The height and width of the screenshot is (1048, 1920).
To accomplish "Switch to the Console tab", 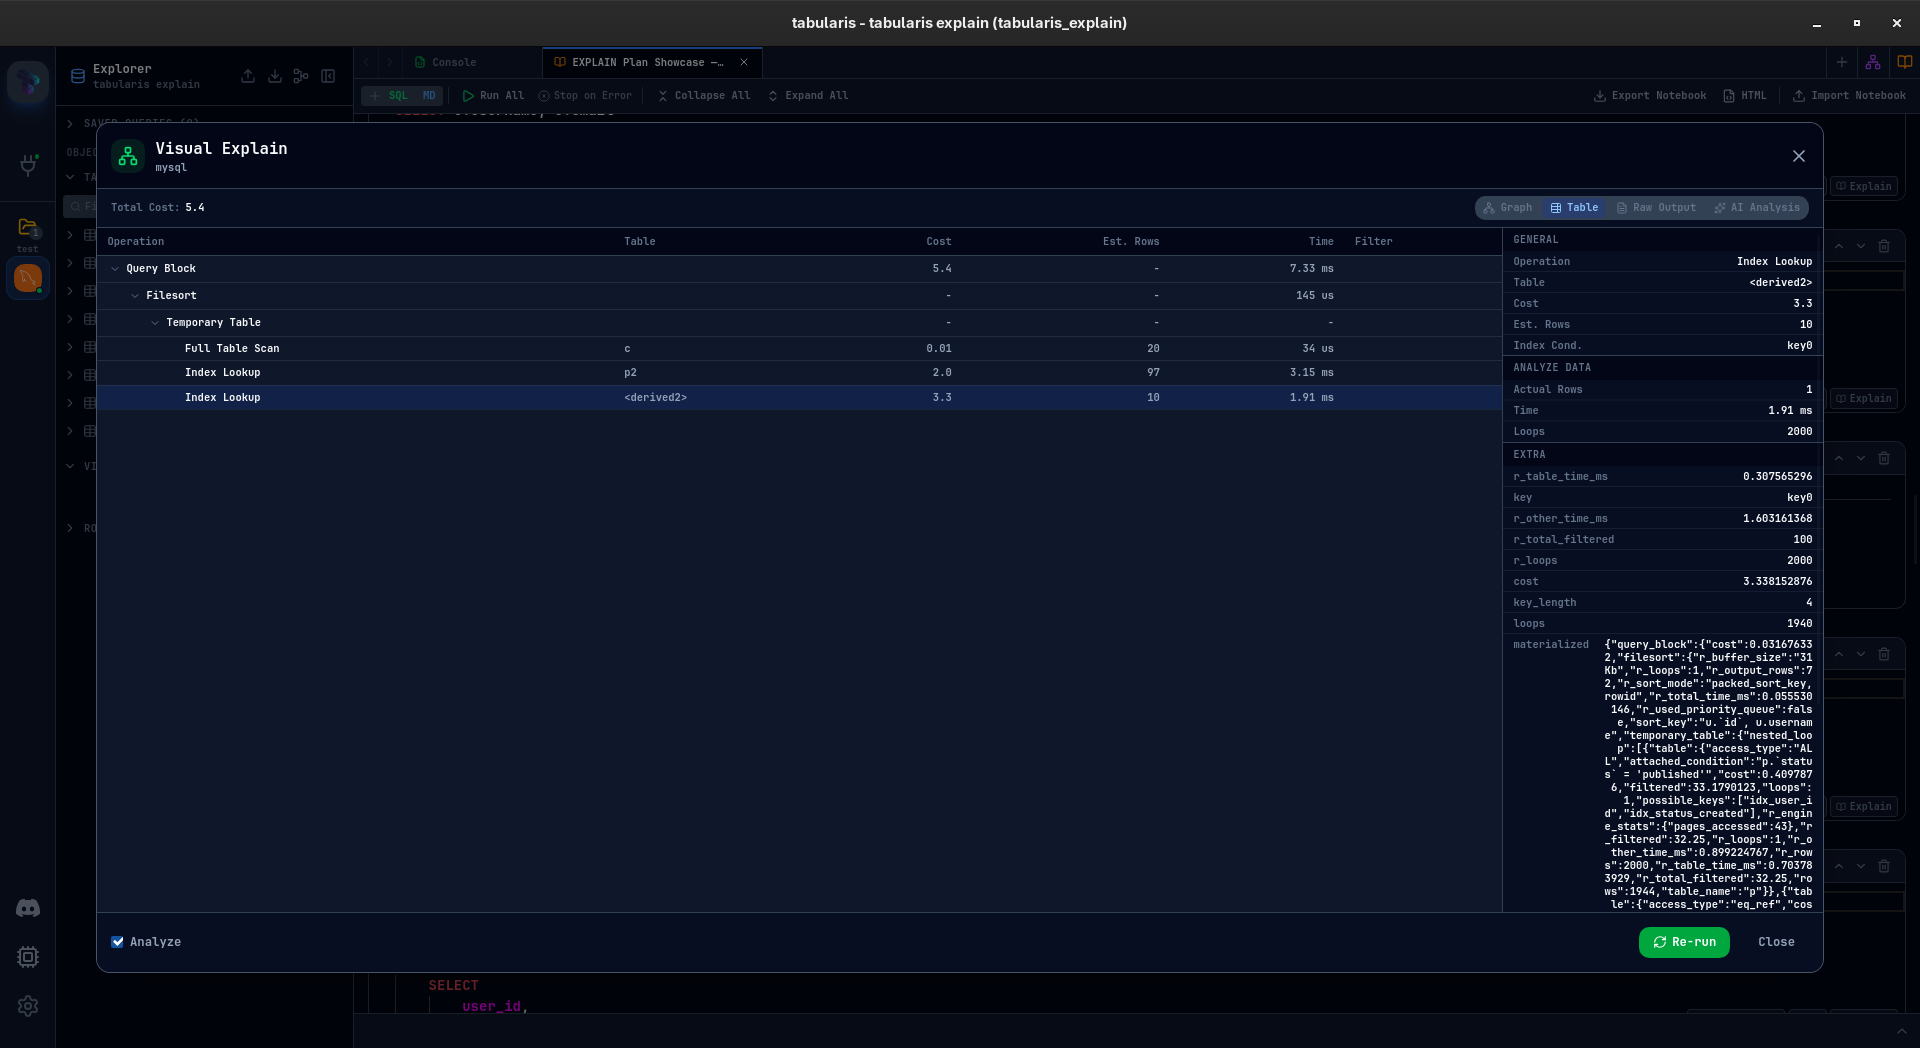I will pyautogui.click(x=452, y=62).
